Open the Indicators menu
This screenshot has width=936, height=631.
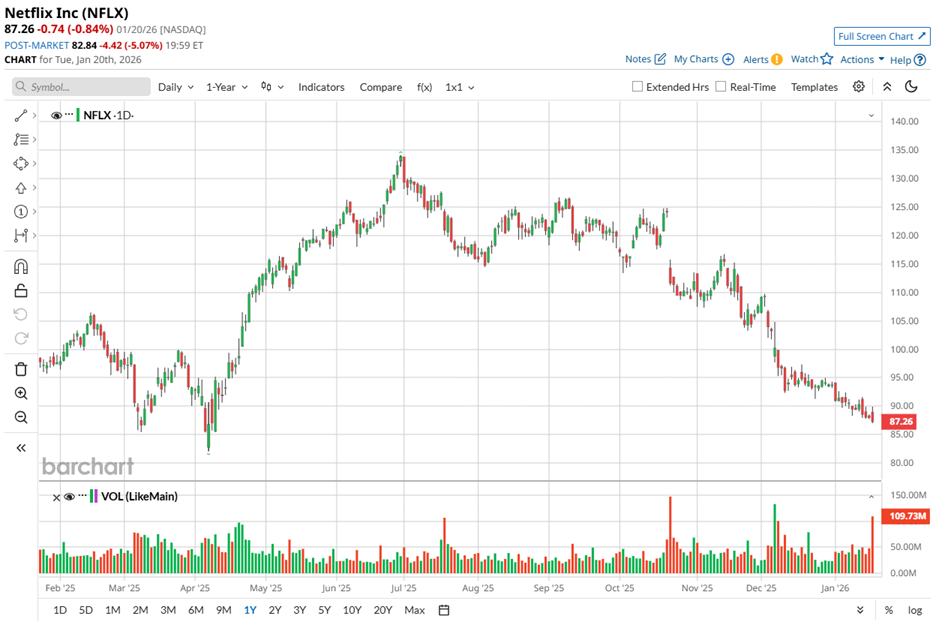(x=321, y=87)
